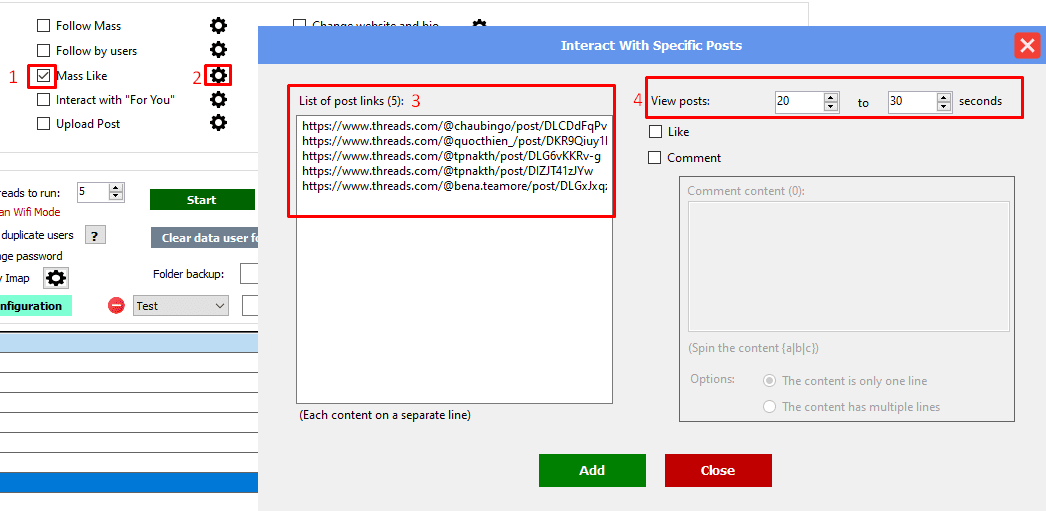Click the duplicate users help question button
Viewport: 1046px width, 511px height.
coord(95,235)
